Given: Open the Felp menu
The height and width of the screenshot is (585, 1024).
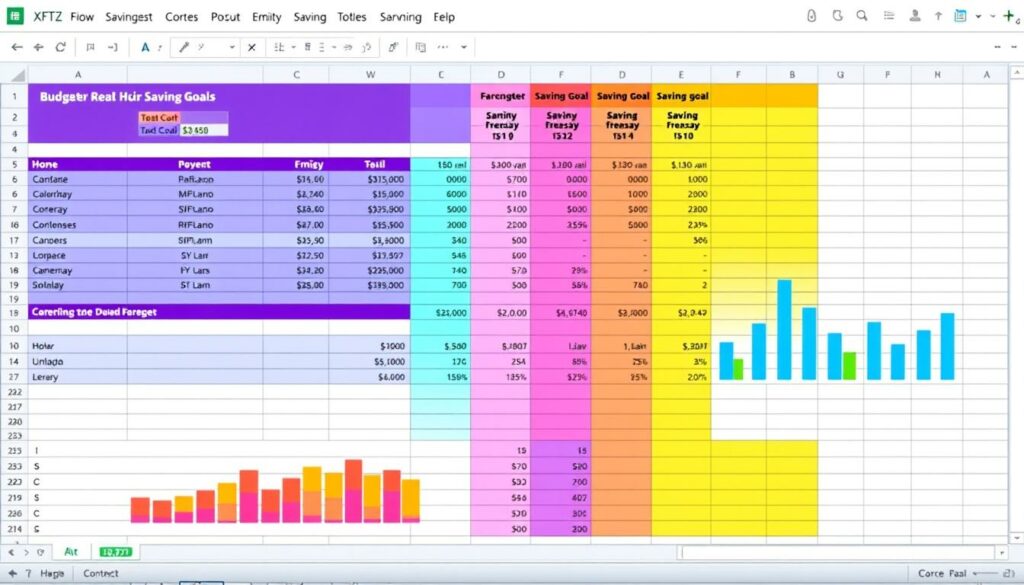Looking at the screenshot, I should [x=443, y=17].
